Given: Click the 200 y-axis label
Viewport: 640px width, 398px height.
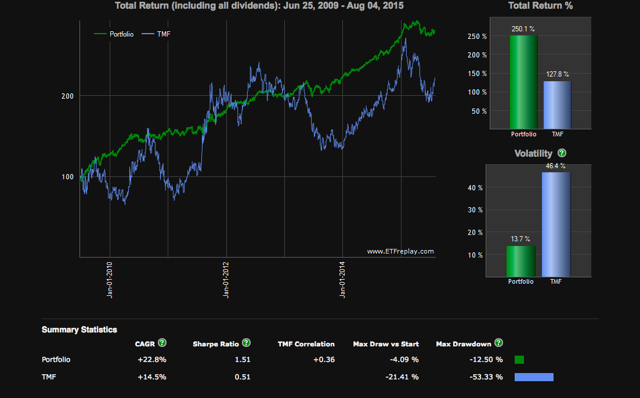Looking at the screenshot, I should tap(67, 96).
